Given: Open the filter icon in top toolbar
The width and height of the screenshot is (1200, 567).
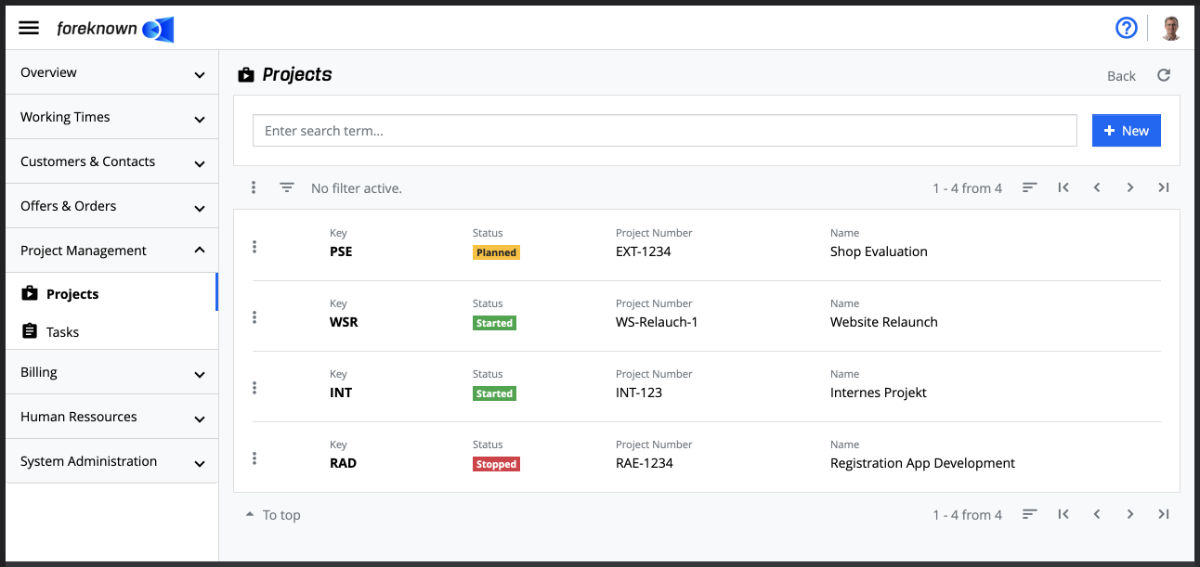Looking at the screenshot, I should coord(287,188).
